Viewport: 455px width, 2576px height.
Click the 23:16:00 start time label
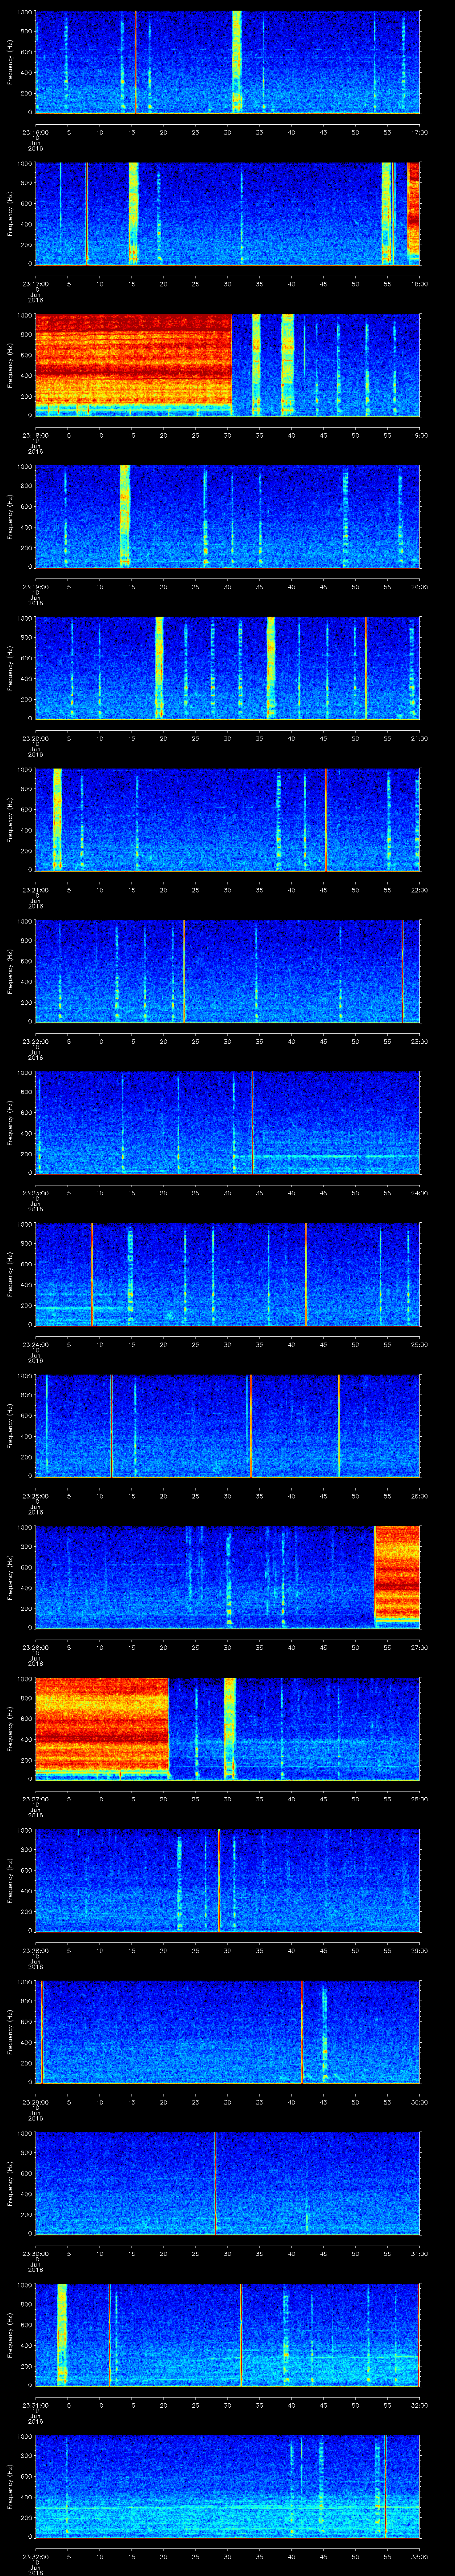(35, 132)
